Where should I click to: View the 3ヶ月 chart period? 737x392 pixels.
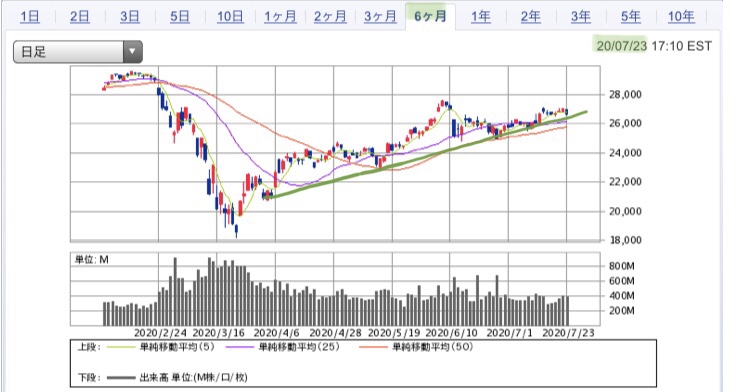(x=380, y=17)
